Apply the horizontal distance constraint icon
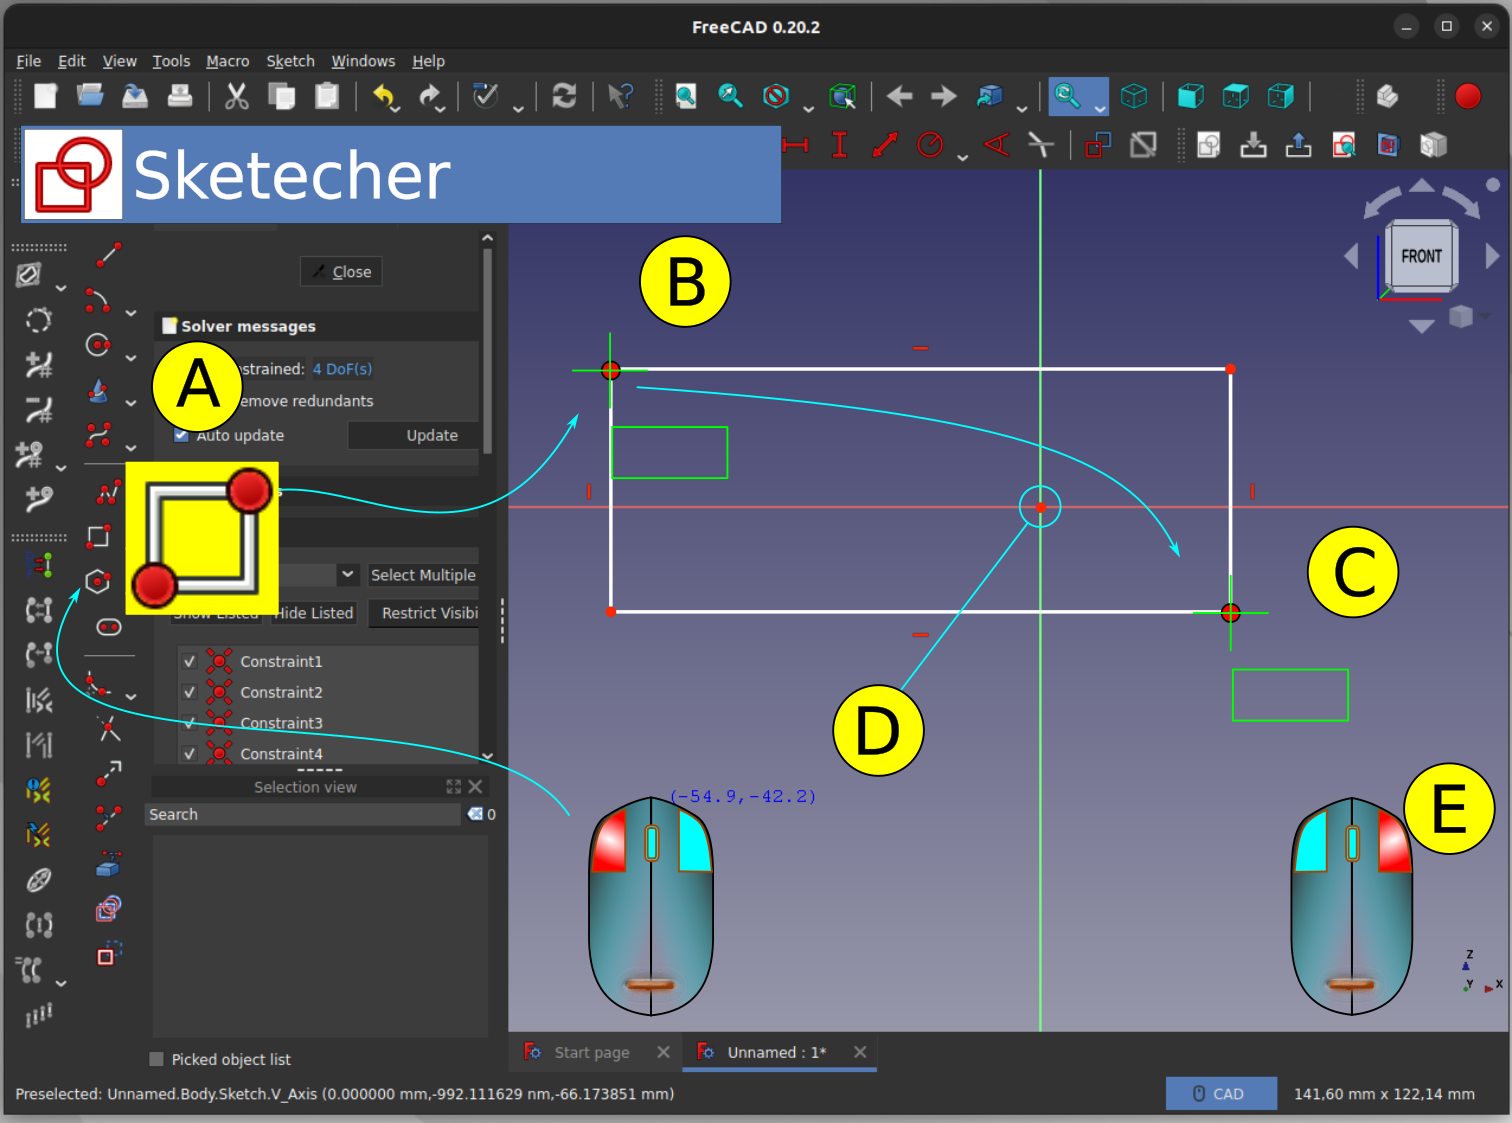This screenshot has height=1123, width=1512. 795,146
